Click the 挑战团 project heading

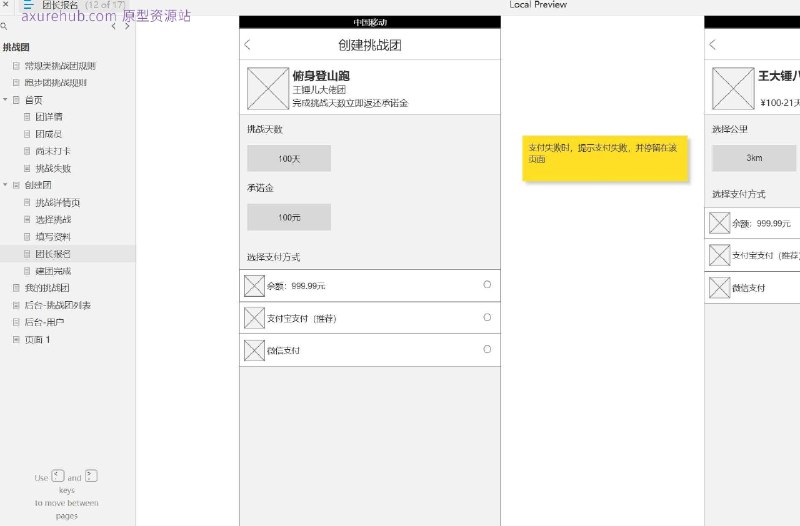click(x=16, y=47)
